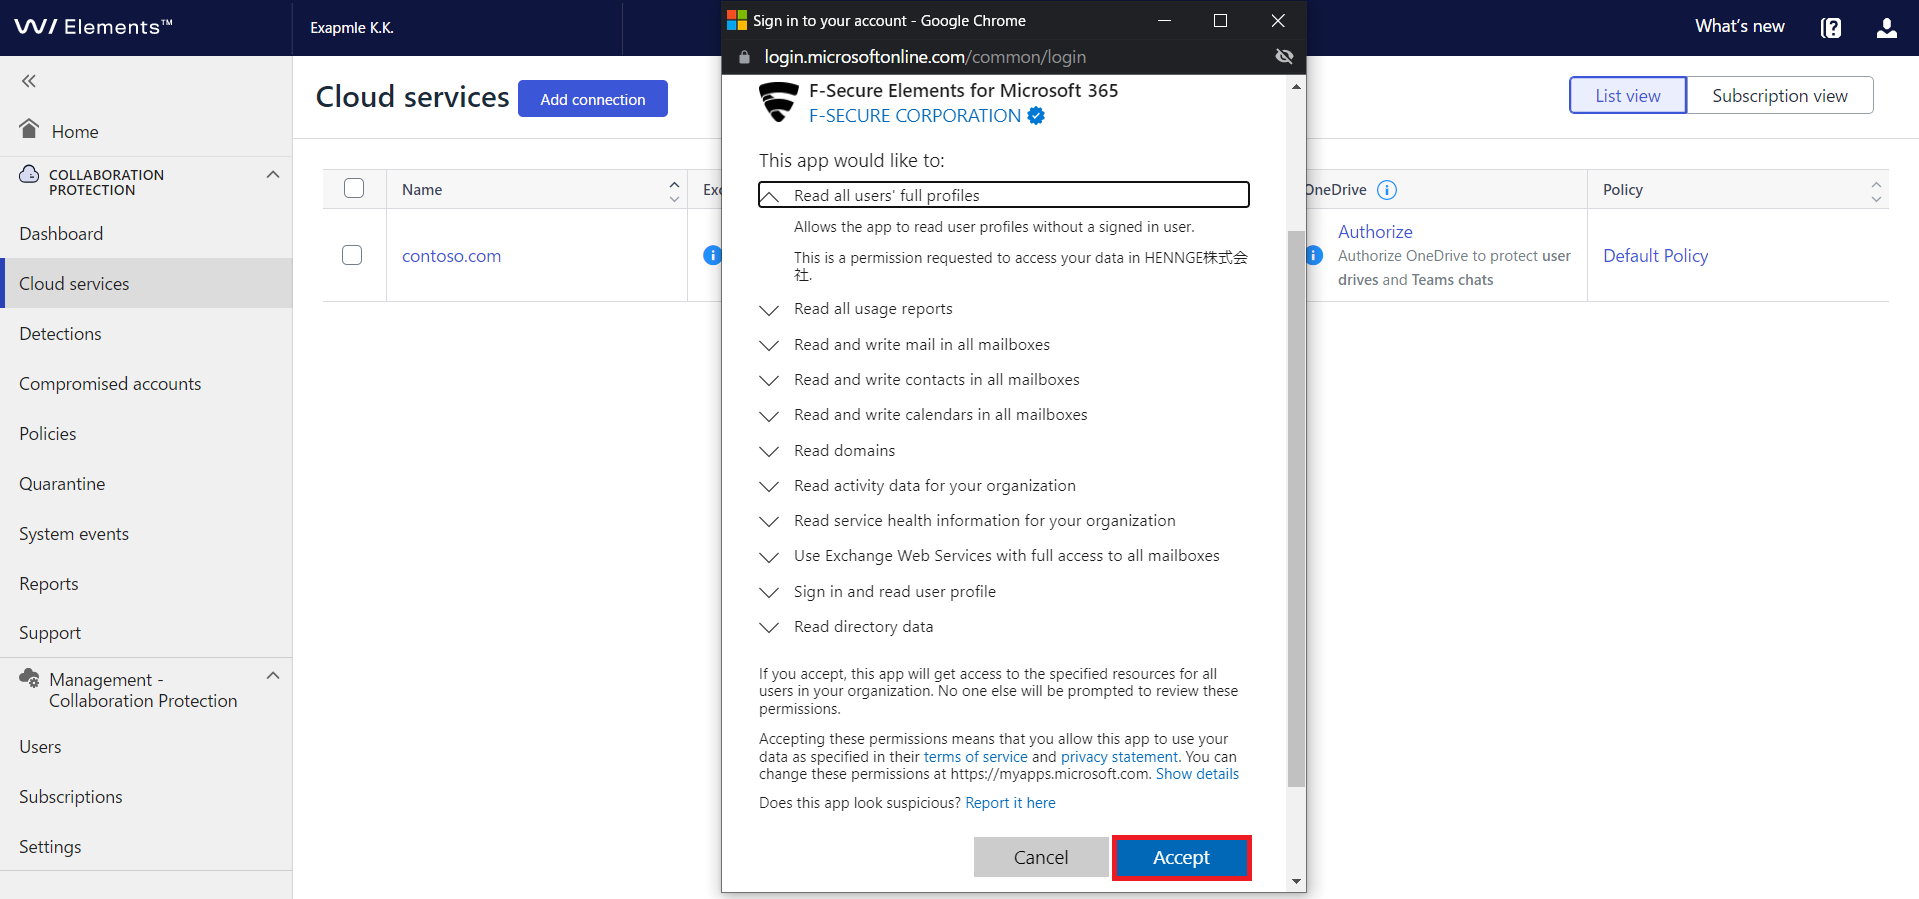Collapse the sidebar with double-chevron icon
This screenshot has height=899, width=1919.
29,81
